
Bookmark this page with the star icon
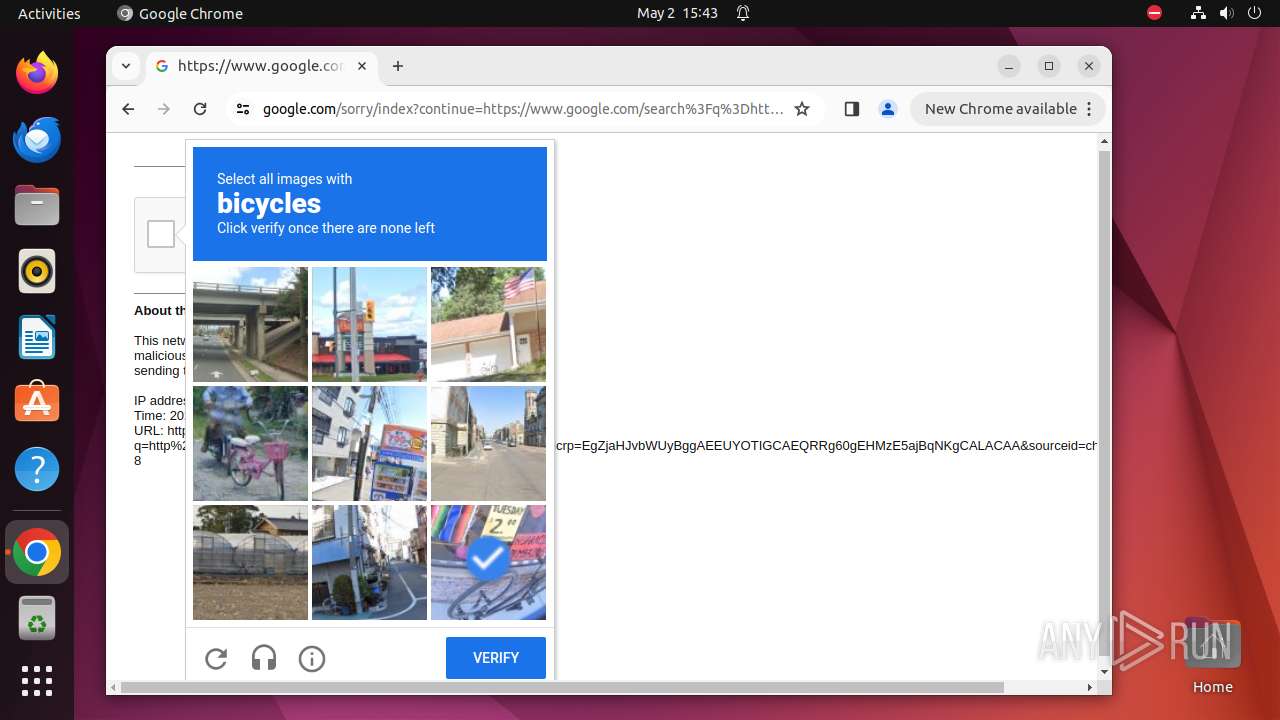pos(802,109)
